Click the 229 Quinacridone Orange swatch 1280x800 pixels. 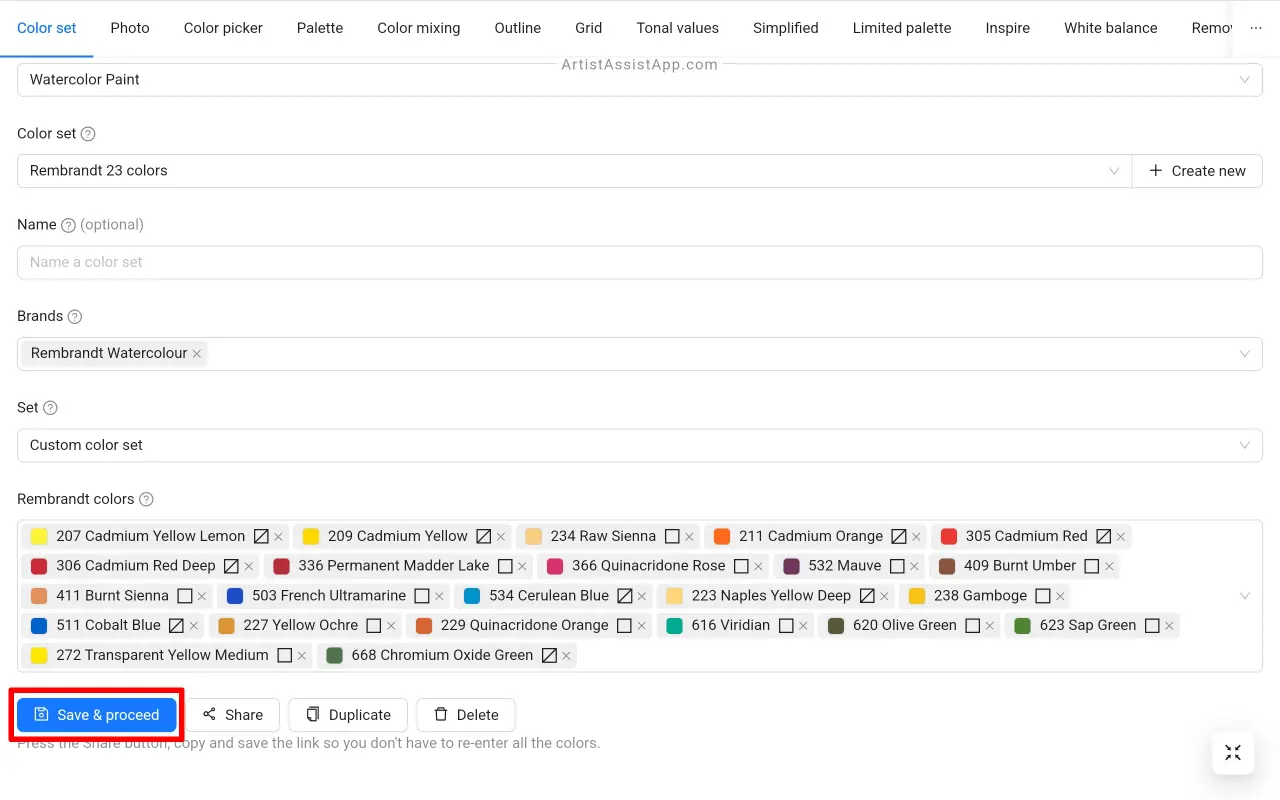click(x=424, y=626)
